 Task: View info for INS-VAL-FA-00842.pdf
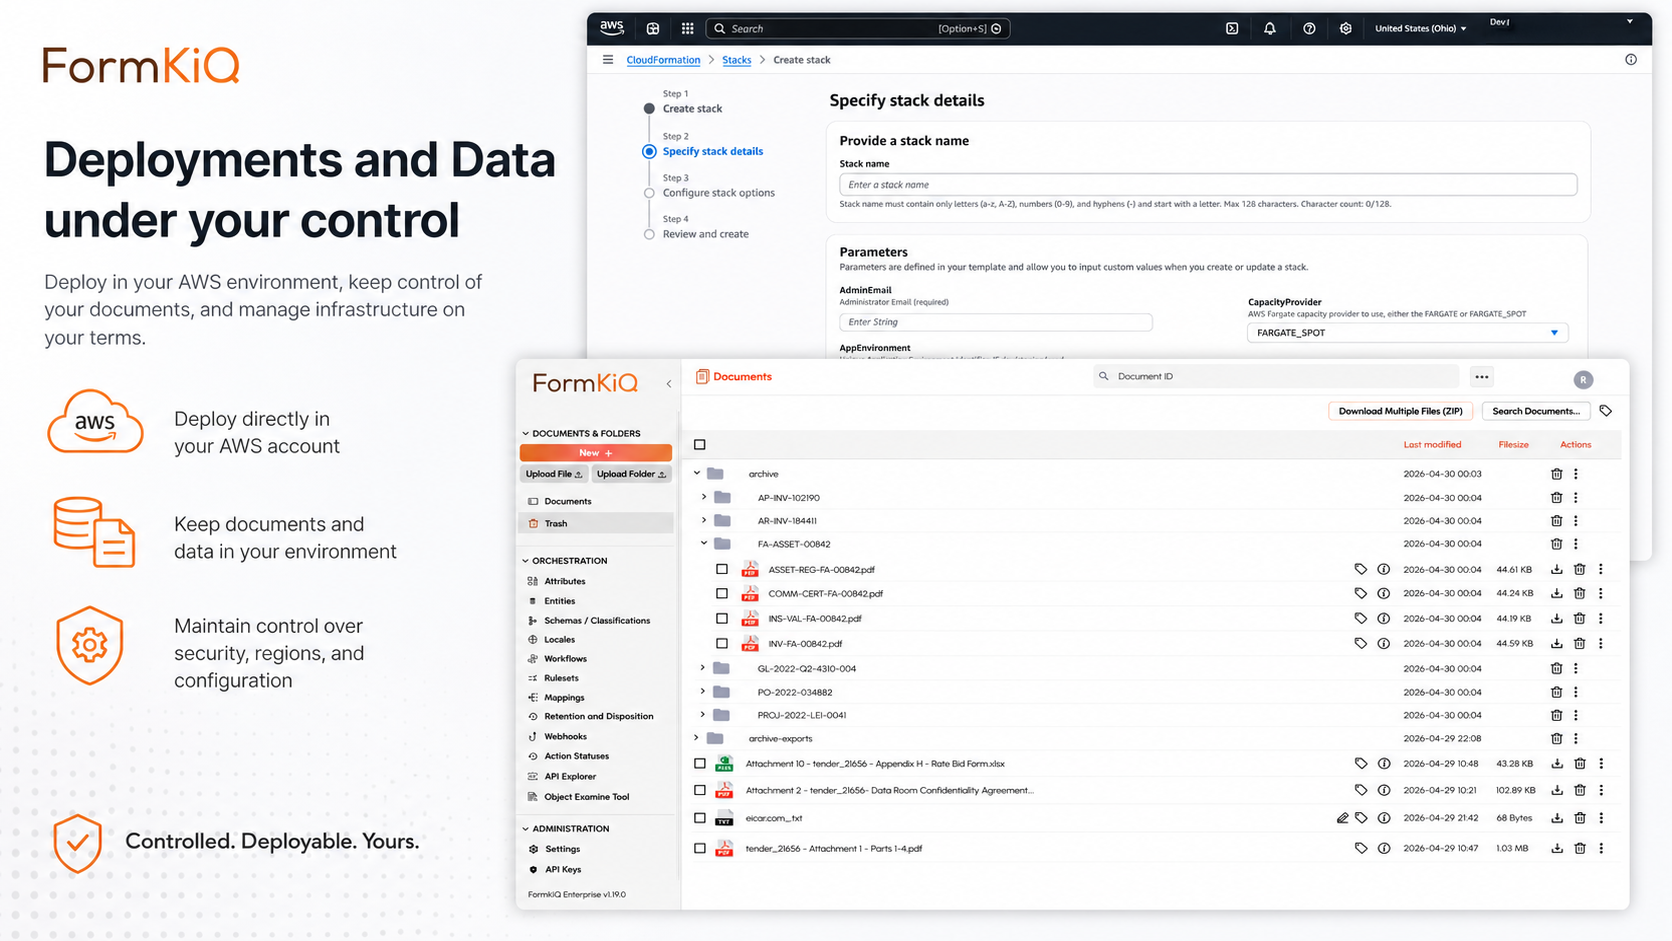[x=1384, y=618]
